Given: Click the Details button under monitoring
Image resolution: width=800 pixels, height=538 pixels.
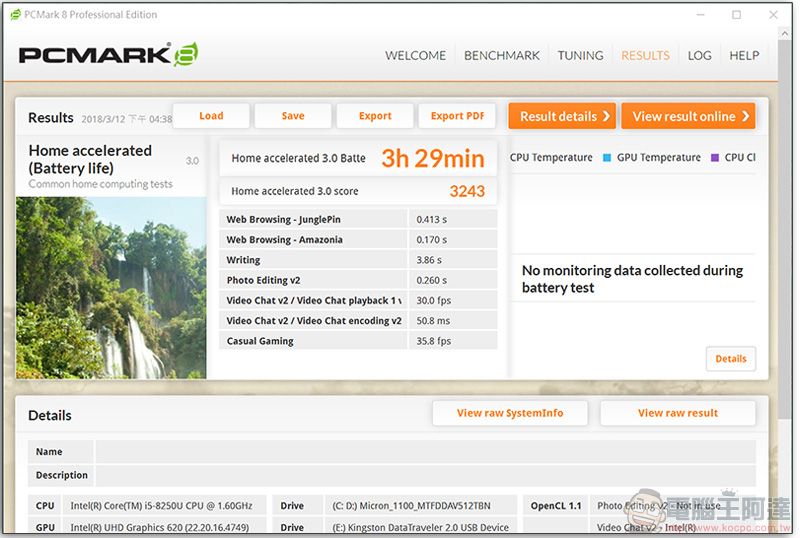Looking at the screenshot, I should (x=730, y=359).
